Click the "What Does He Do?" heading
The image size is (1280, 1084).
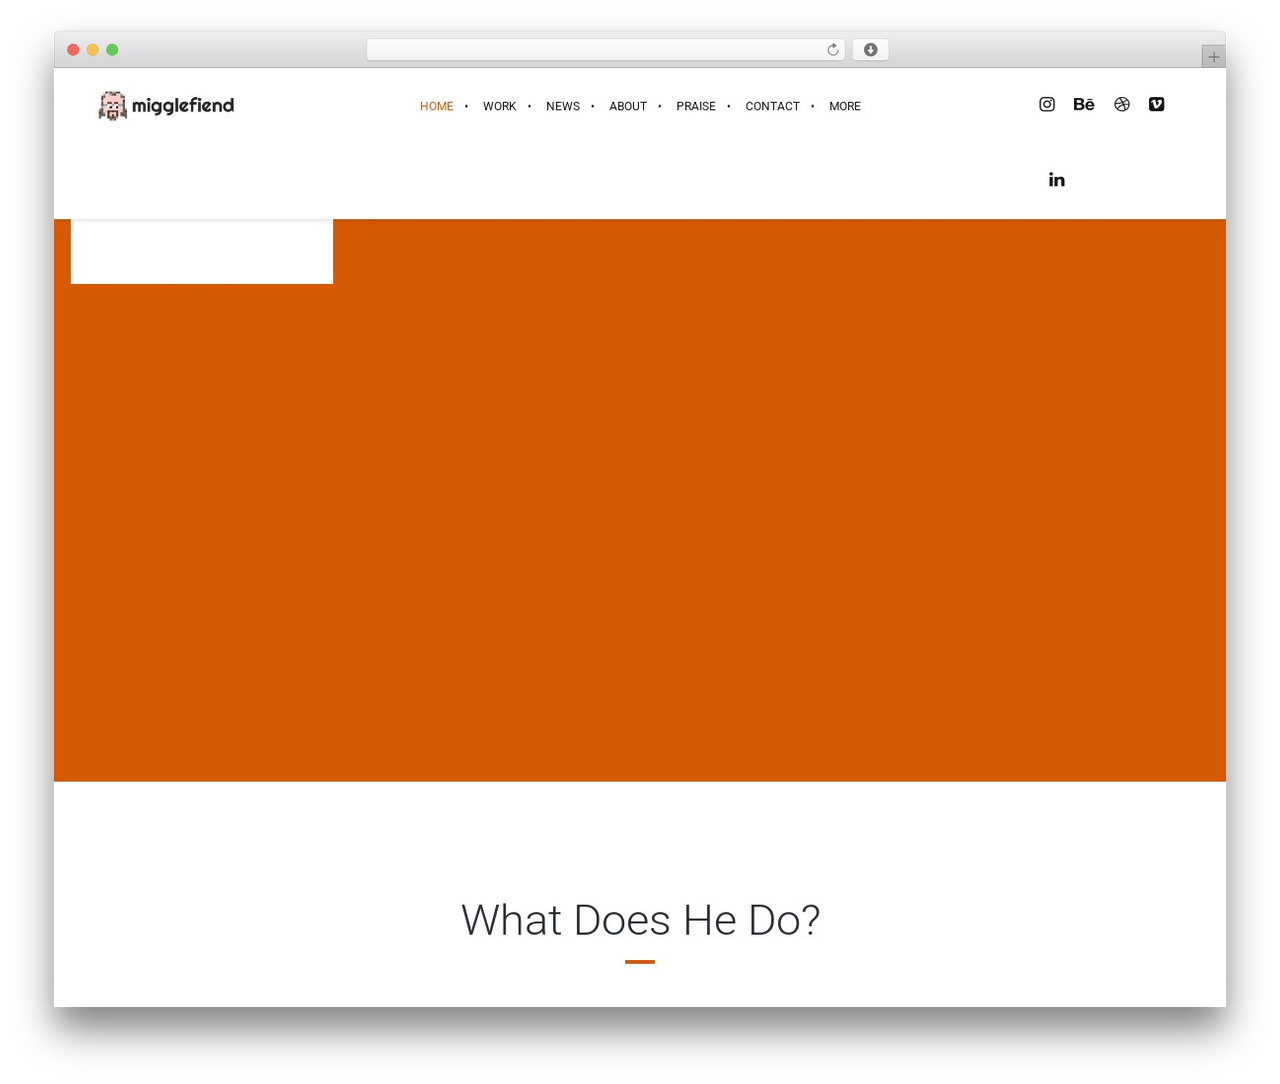click(x=640, y=920)
